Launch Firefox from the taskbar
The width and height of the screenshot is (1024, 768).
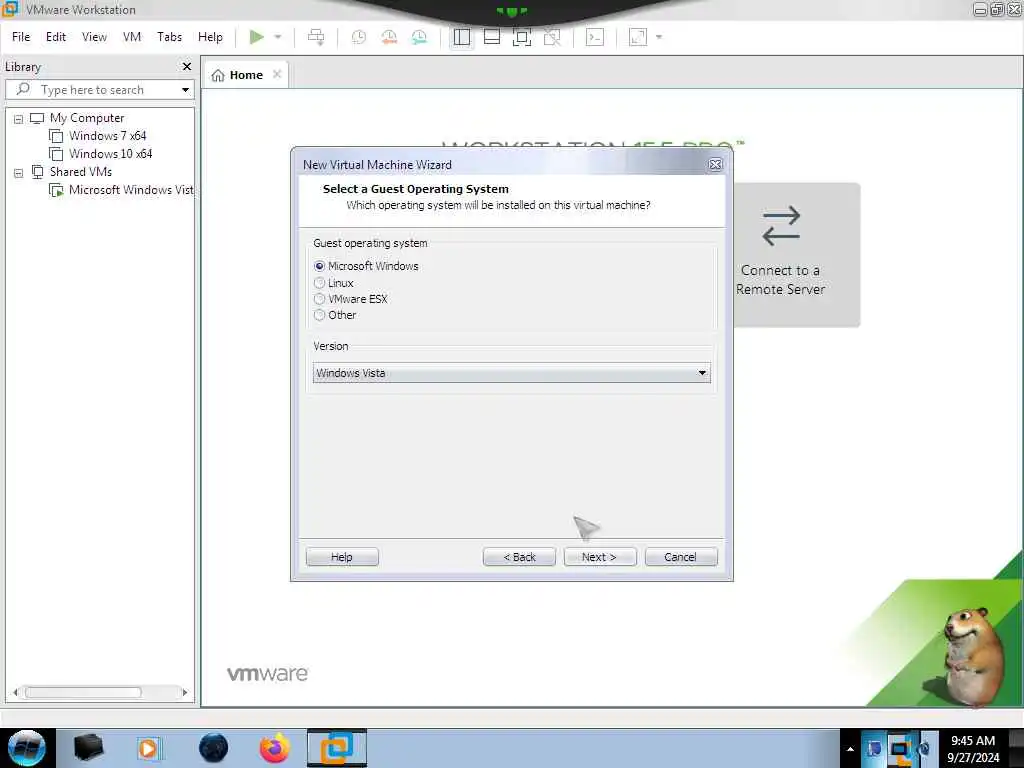275,748
